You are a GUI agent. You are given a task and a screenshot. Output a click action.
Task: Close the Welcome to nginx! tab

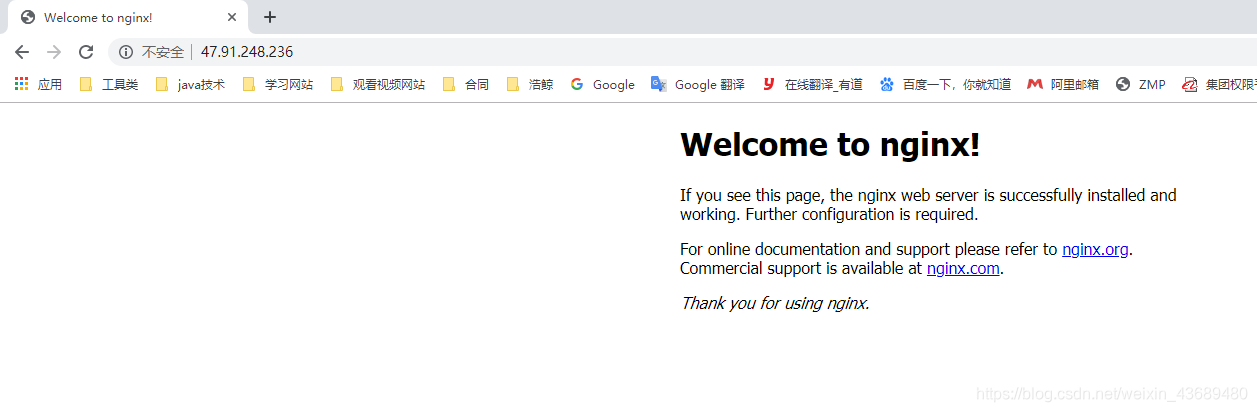click(232, 17)
